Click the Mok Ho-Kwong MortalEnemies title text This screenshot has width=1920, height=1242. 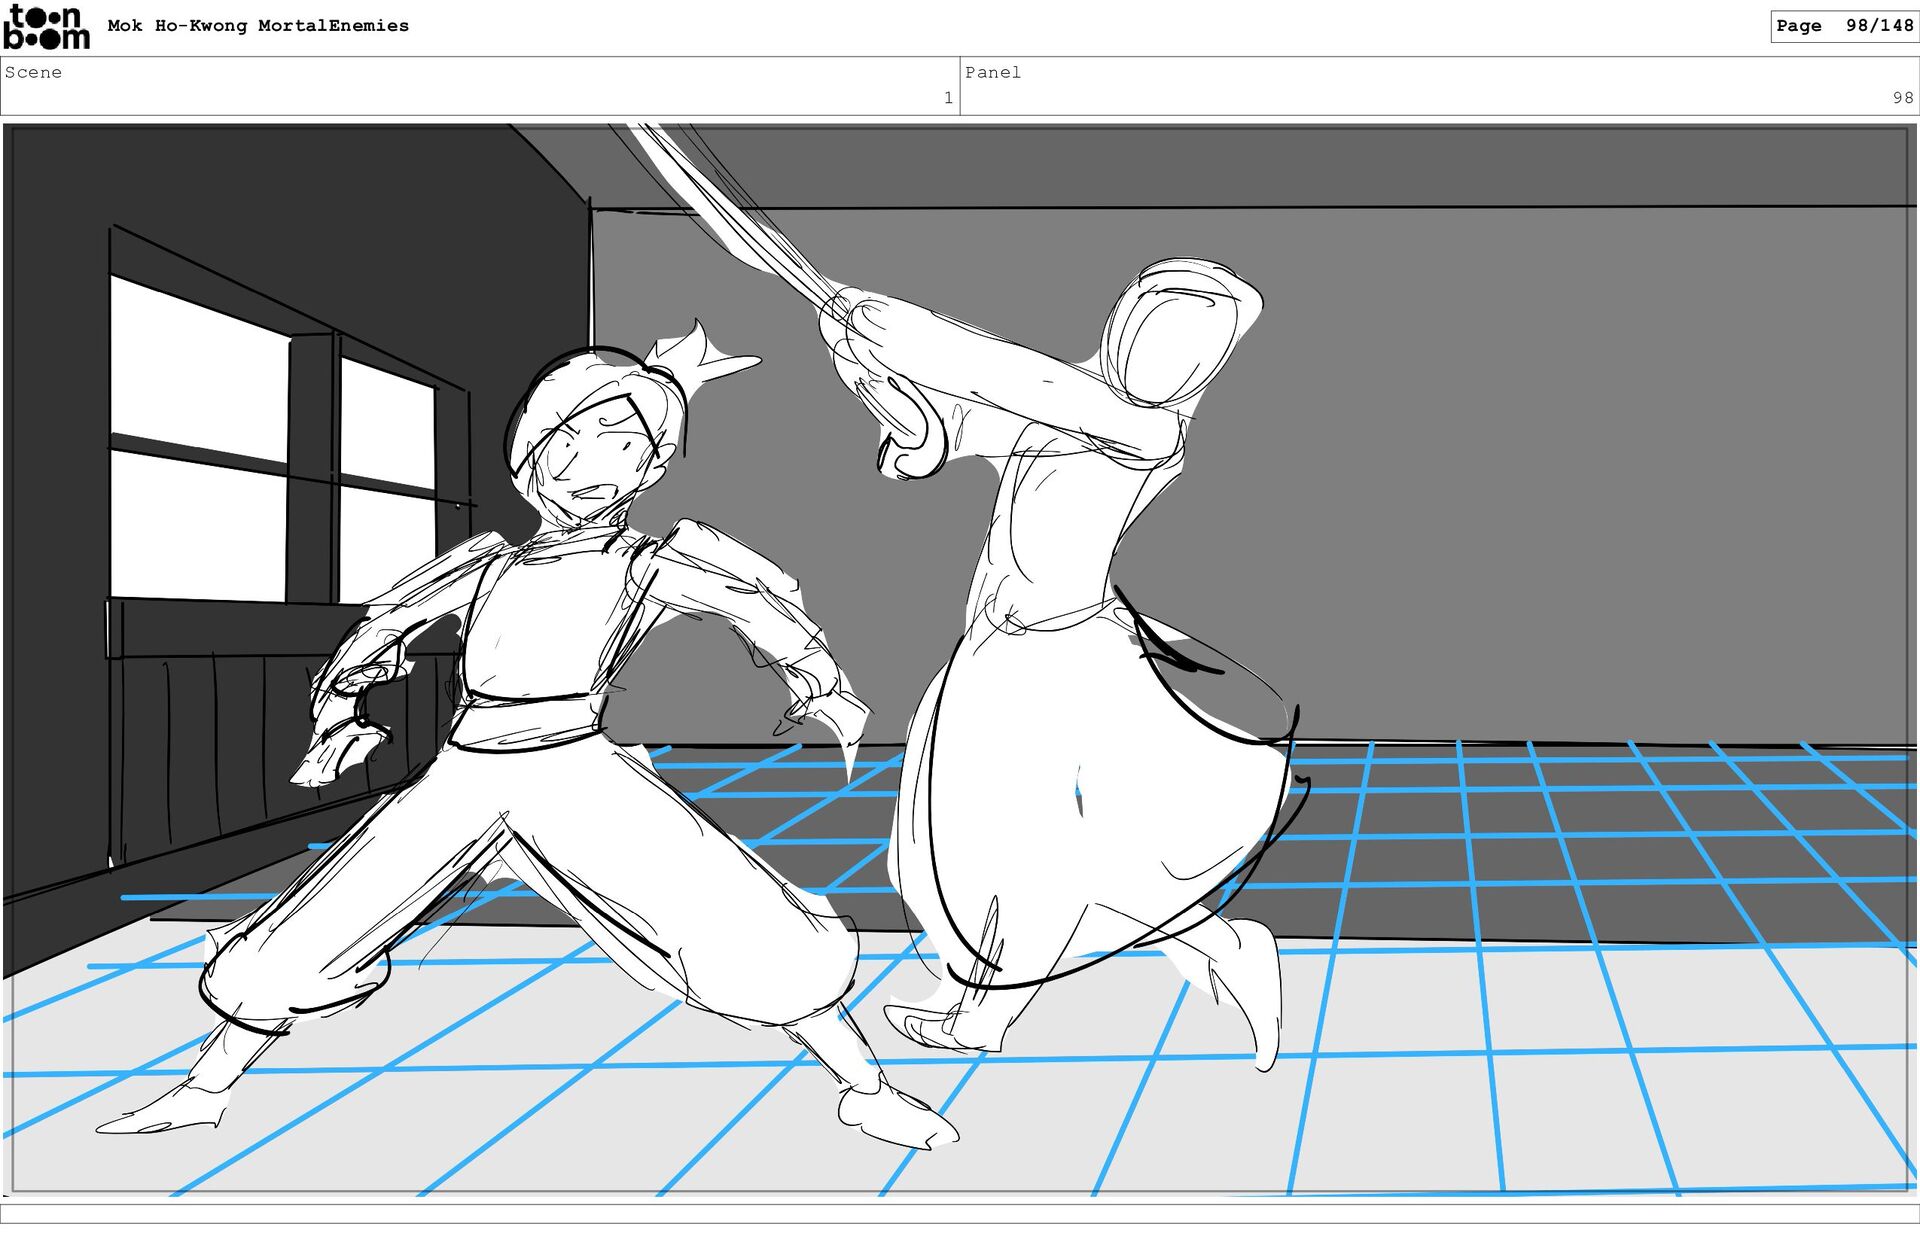tap(258, 26)
